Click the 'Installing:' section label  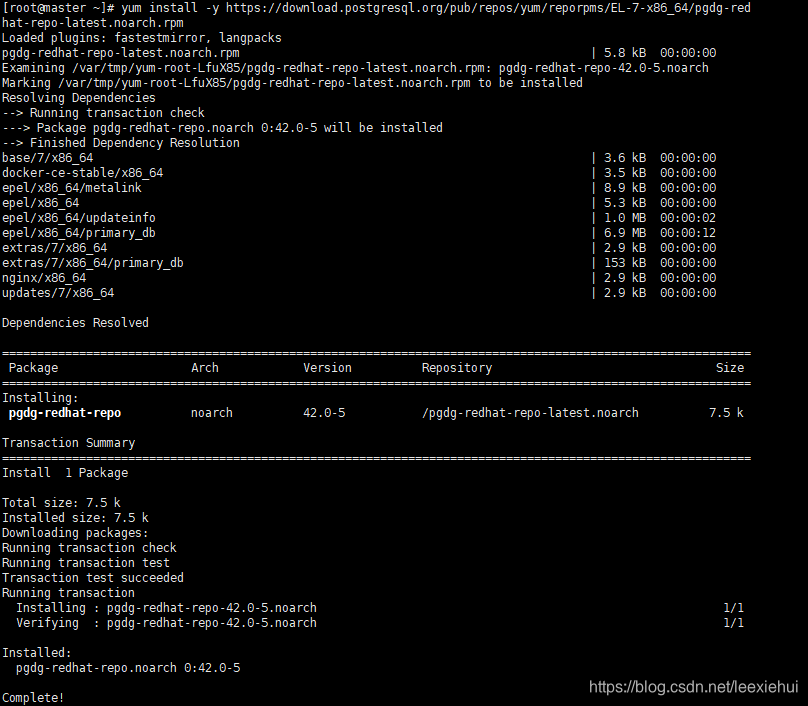(40, 398)
